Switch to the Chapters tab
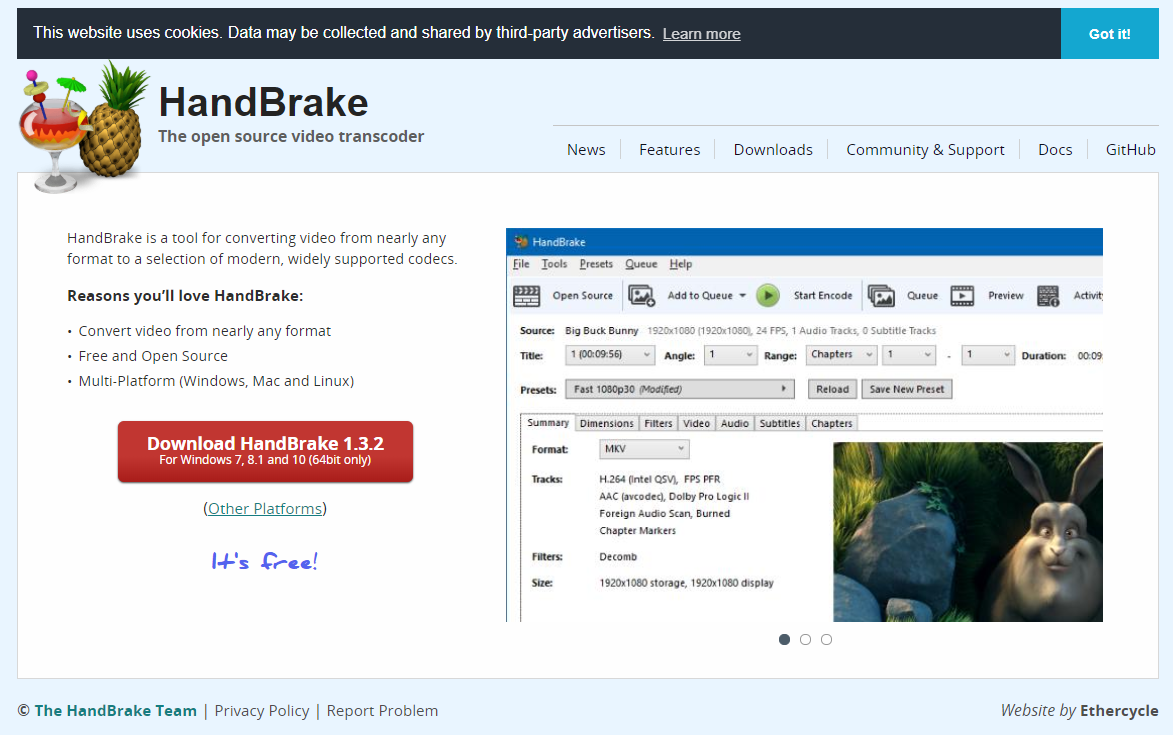The height and width of the screenshot is (735, 1173). click(832, 424)
